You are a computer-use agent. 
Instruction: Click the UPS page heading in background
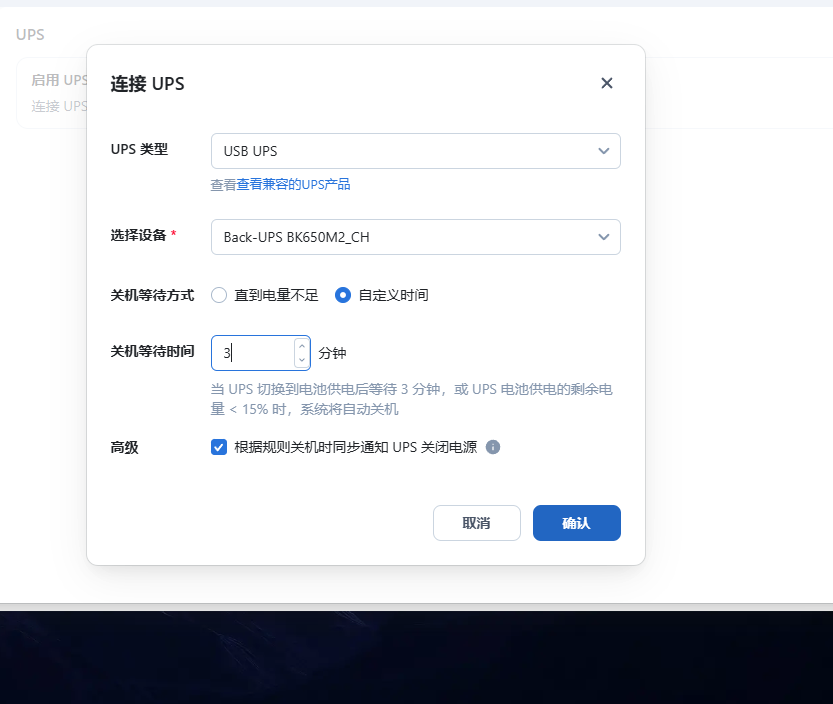(30, 35)
